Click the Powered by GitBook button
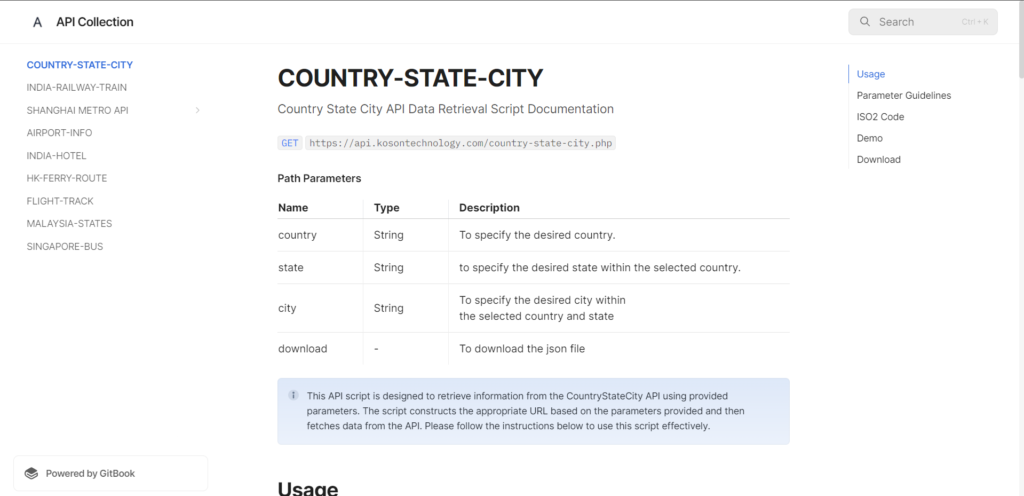 [x=111, y=473]
